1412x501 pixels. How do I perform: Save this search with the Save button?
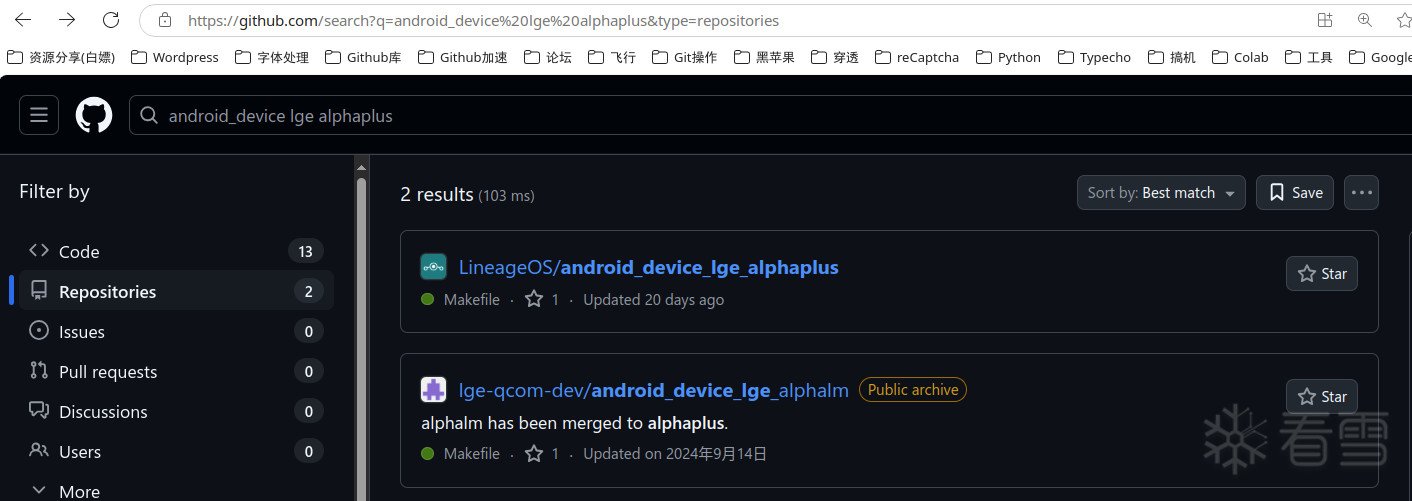click(1294, 193)
